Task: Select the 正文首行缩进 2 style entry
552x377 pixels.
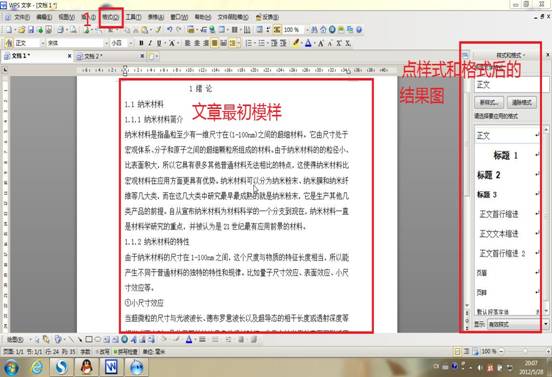Action: (x=507, y=253)
